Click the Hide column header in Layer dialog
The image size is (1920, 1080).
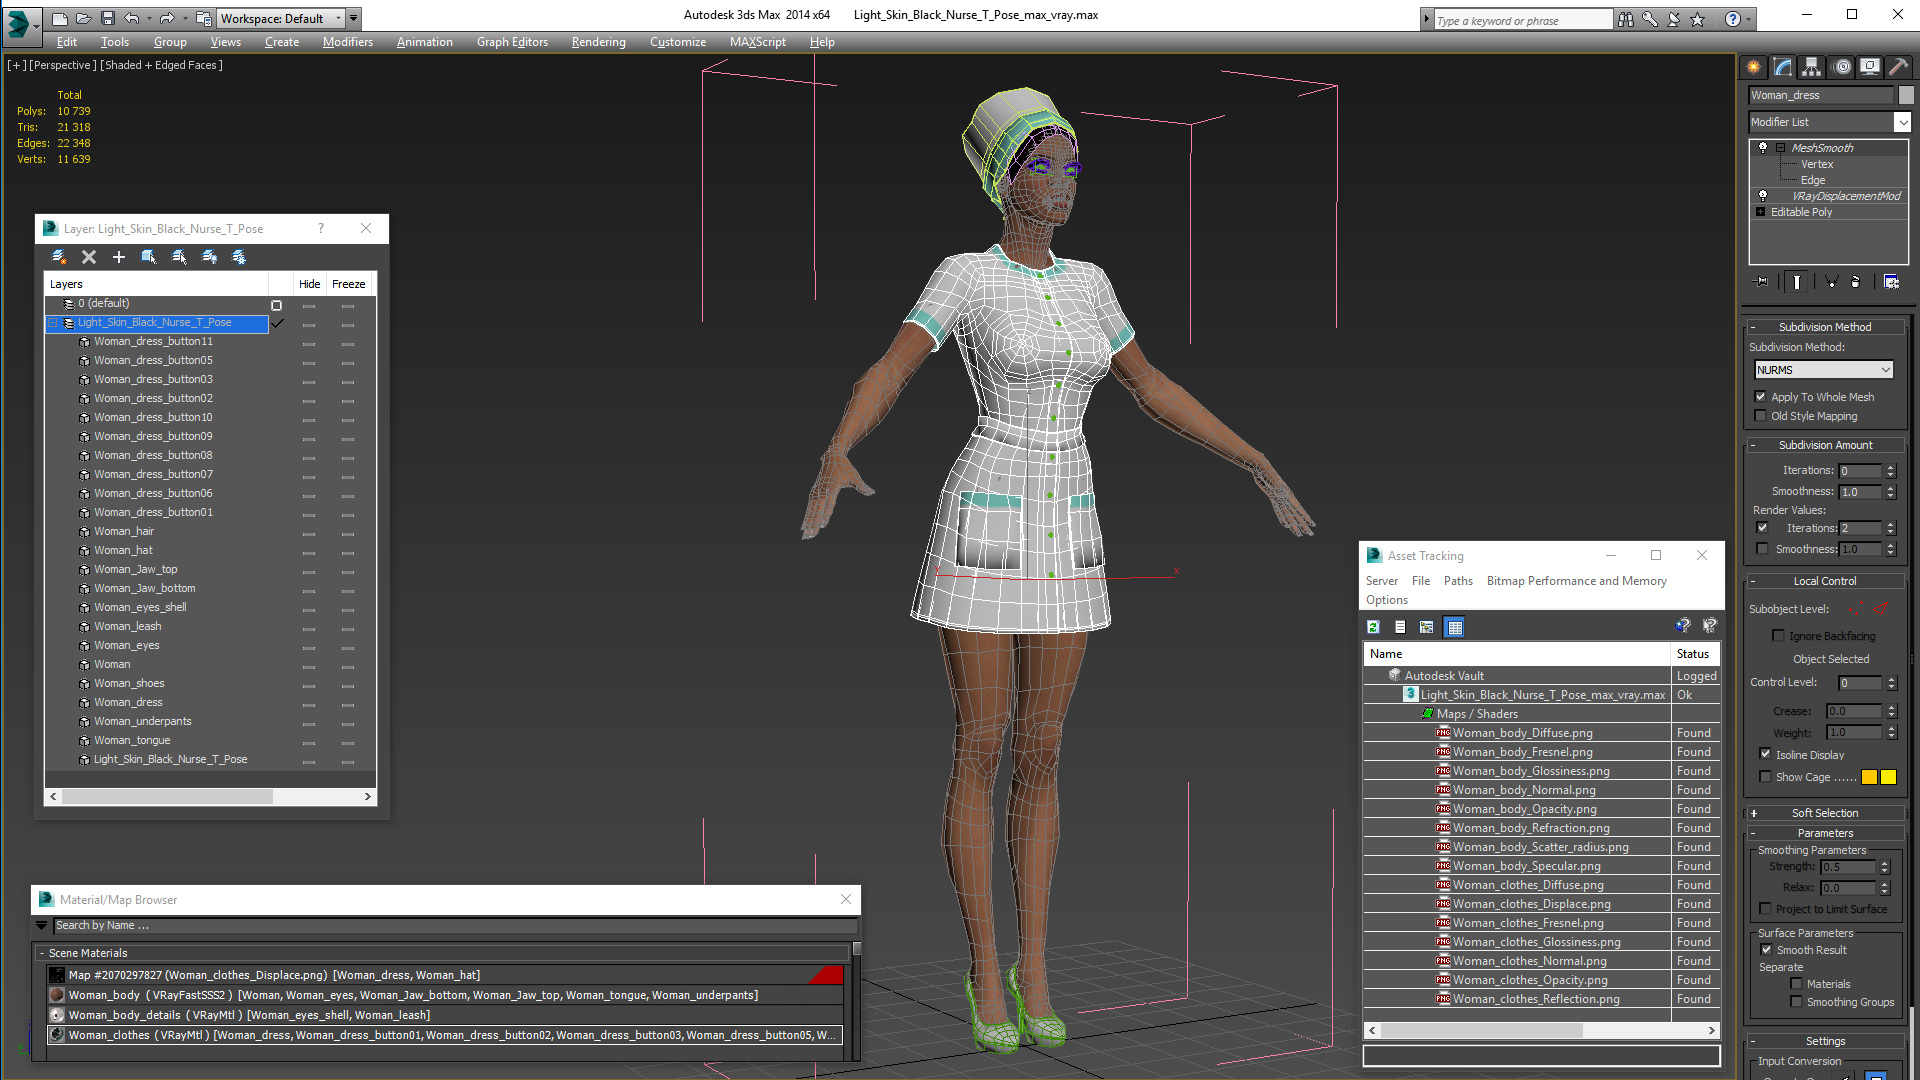point(309,284)
